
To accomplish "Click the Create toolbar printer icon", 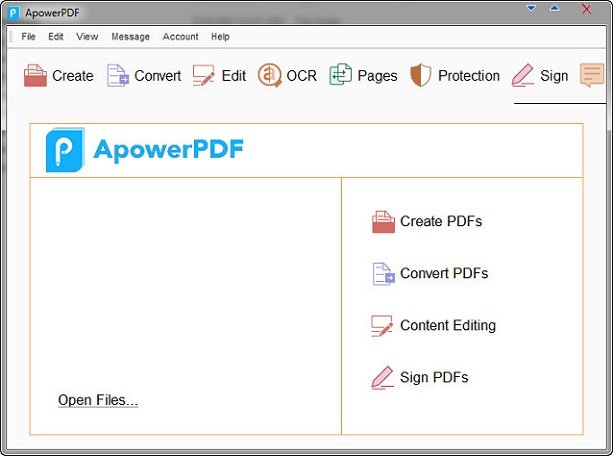I will click(x=35, y=75).
